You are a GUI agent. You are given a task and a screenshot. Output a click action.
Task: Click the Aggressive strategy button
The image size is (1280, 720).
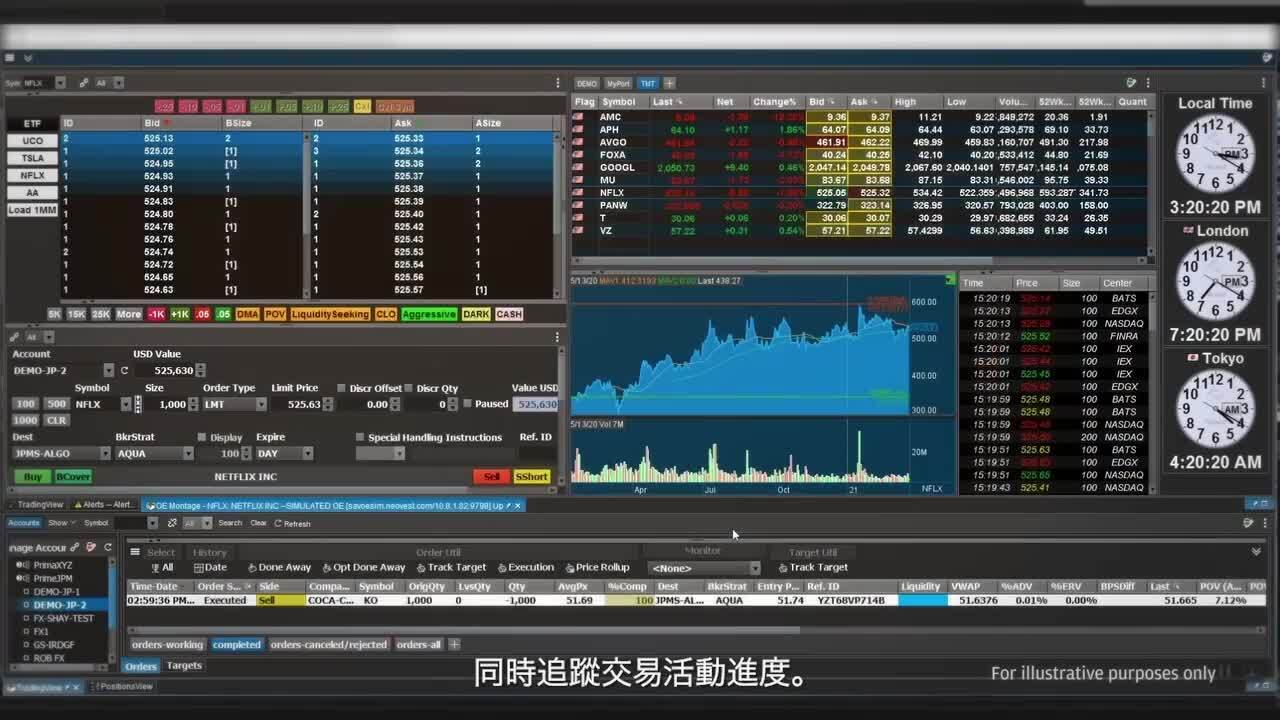(428, 314)
